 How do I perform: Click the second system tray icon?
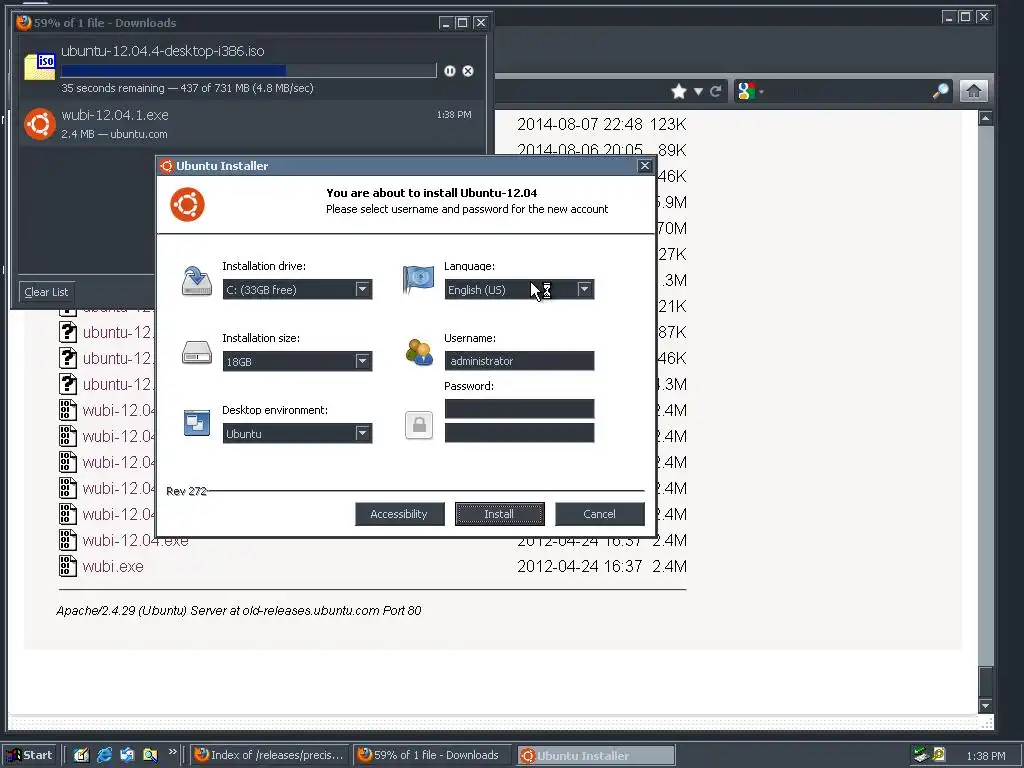click(x=939, y=755)
